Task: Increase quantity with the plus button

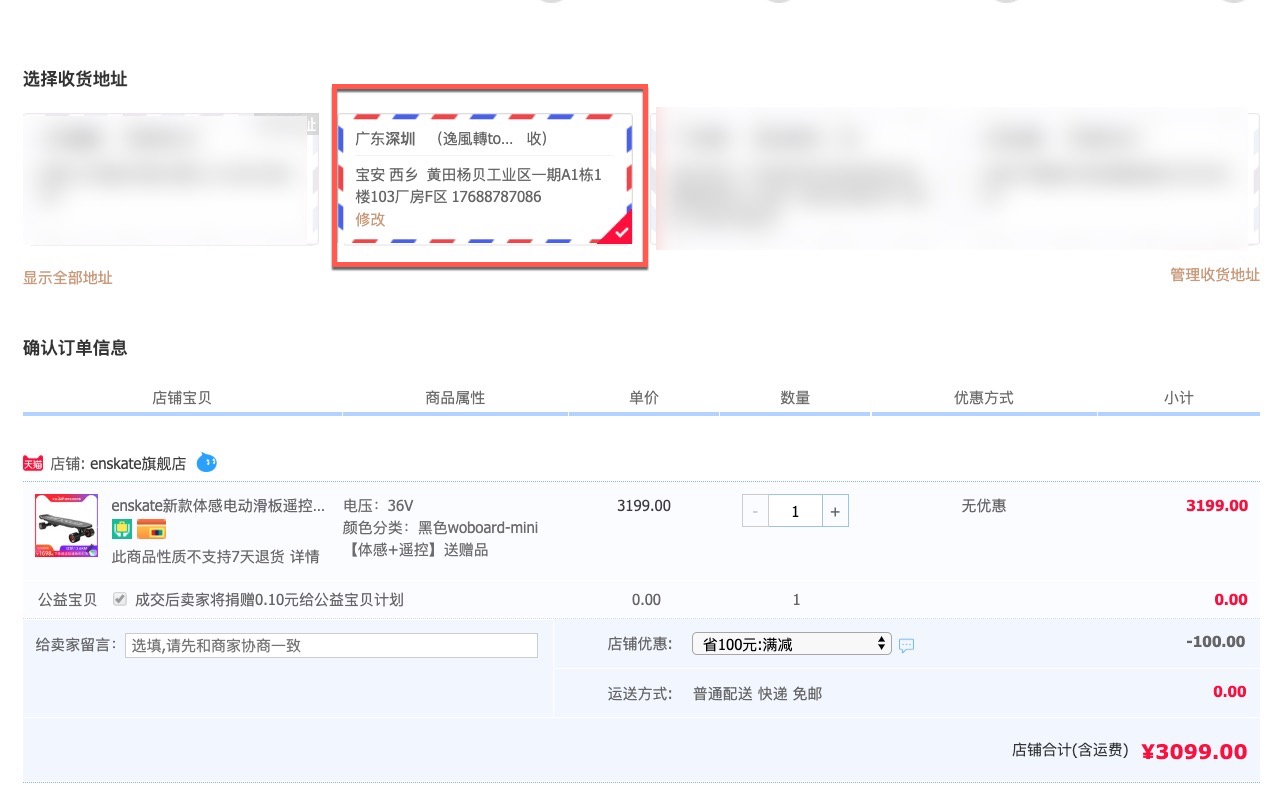Action: coord(835,511)
